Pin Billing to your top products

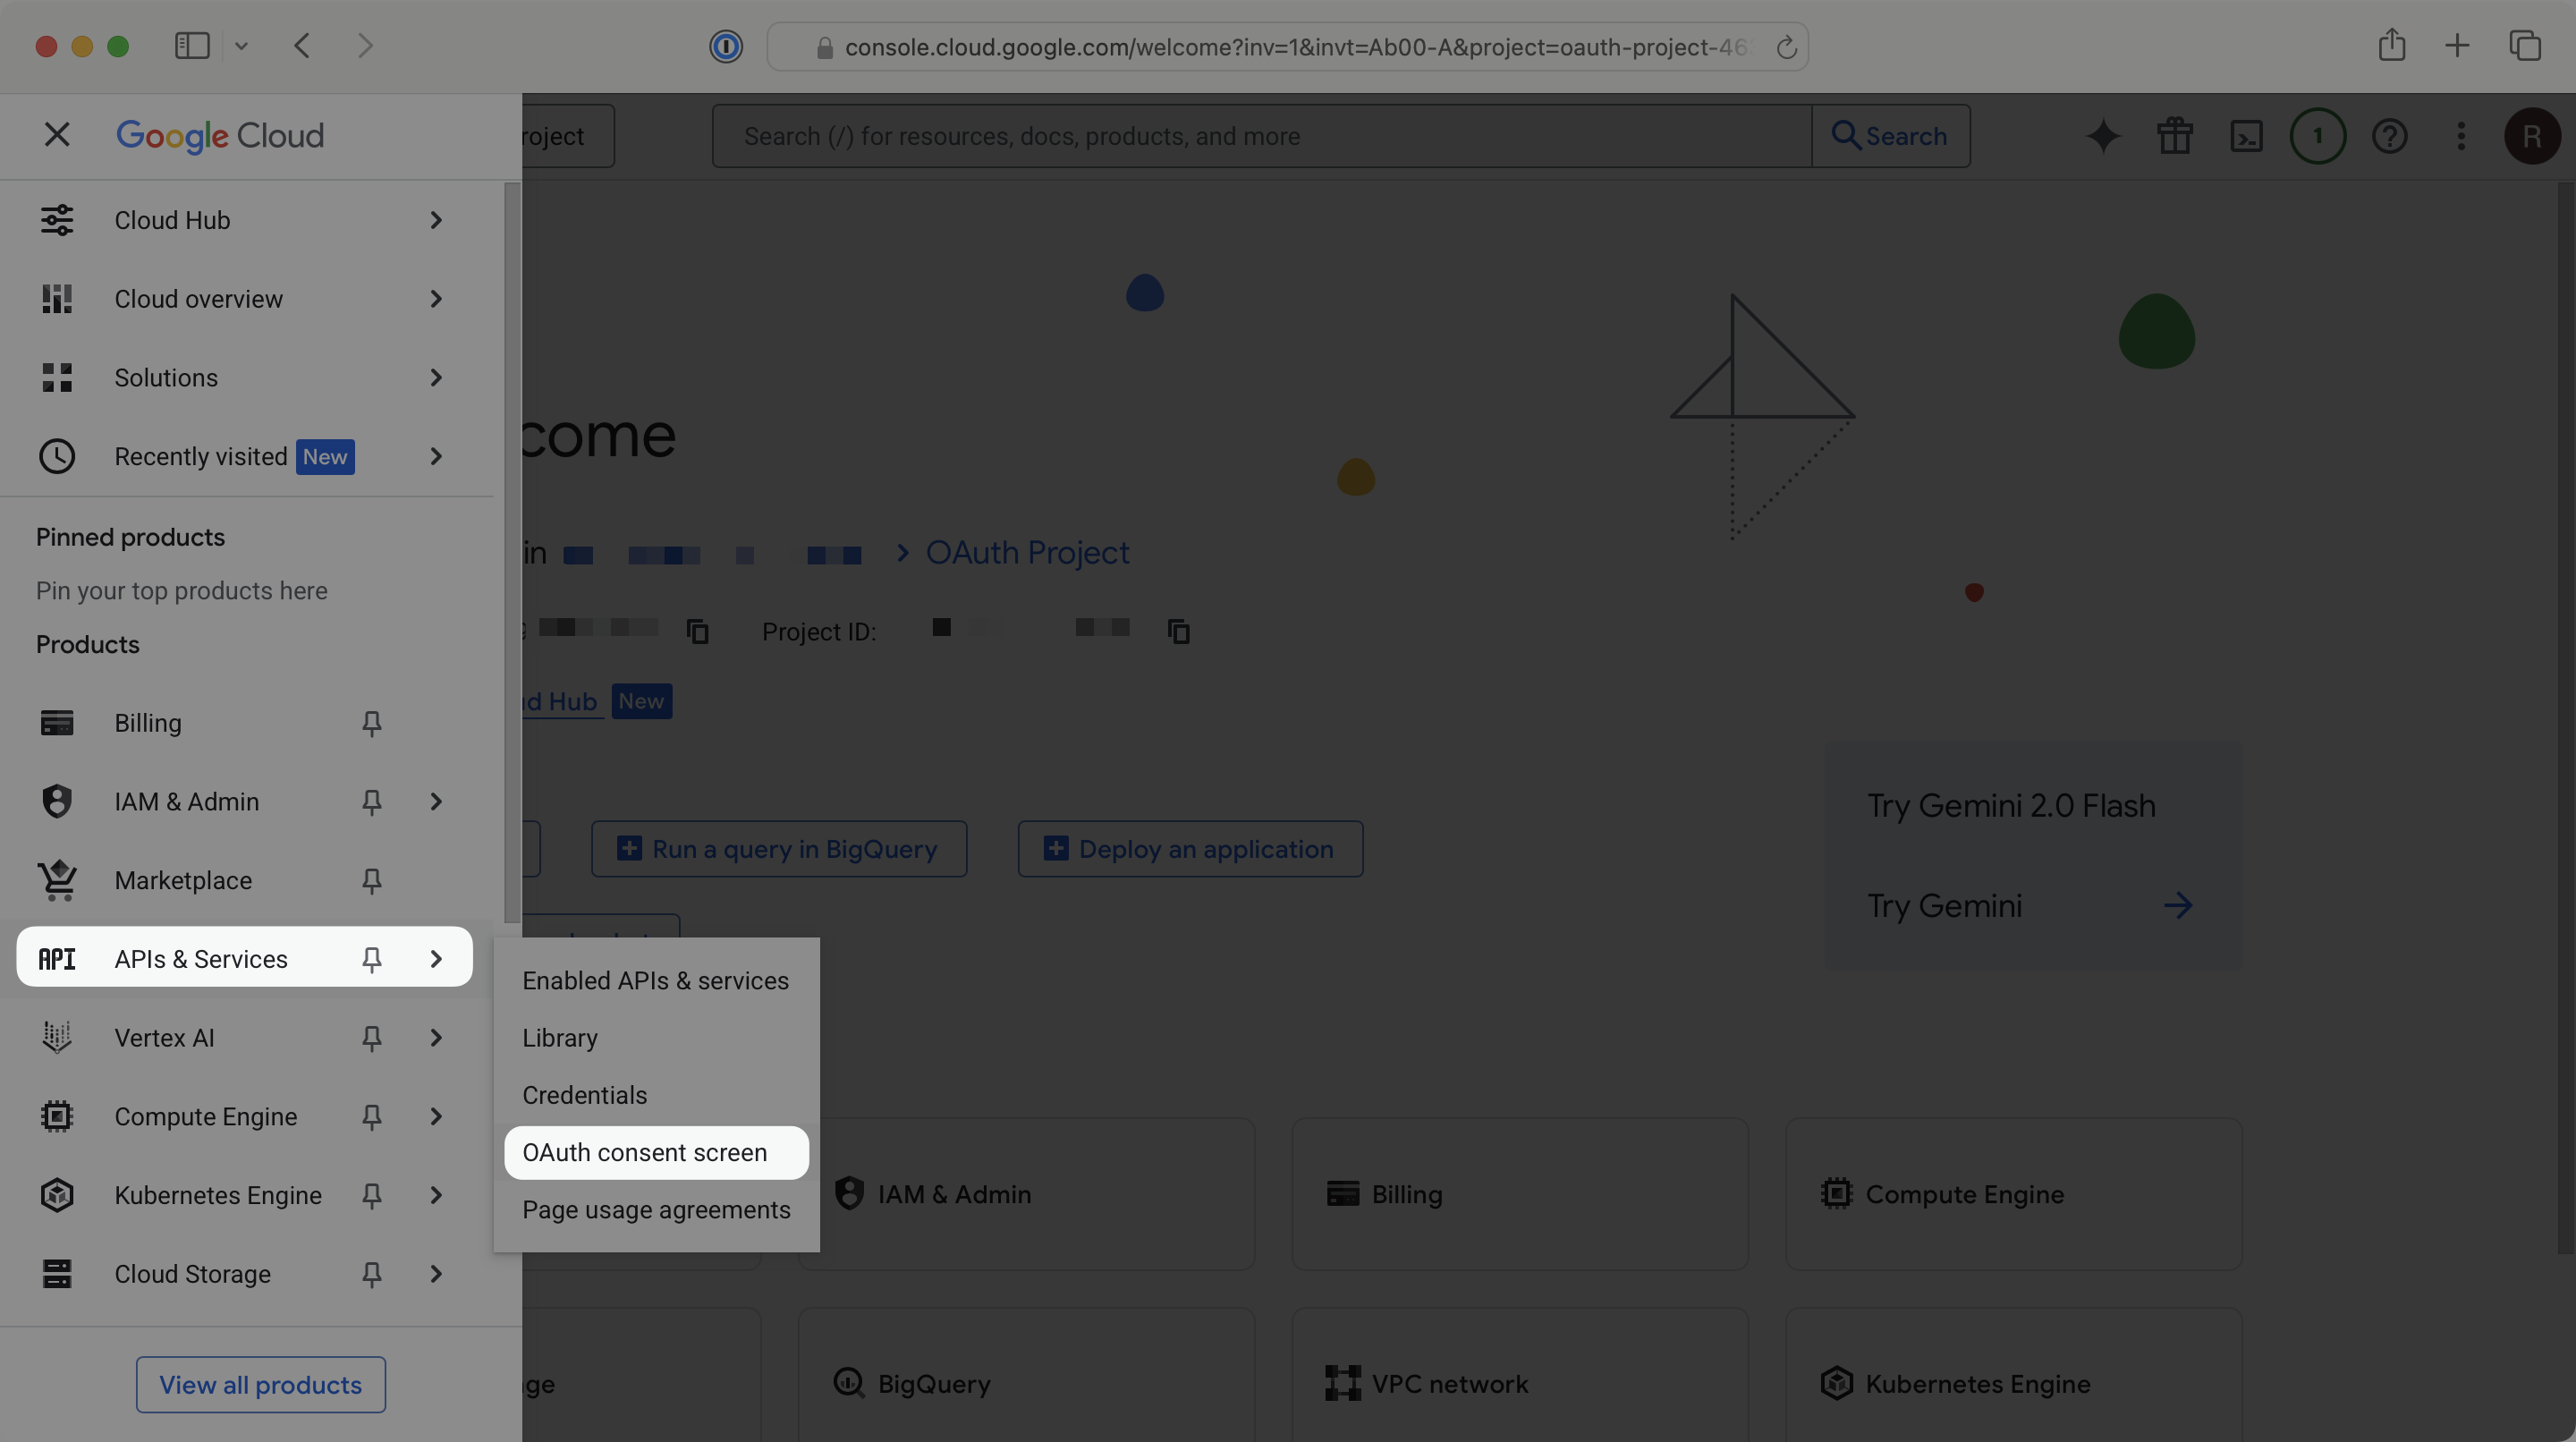point(371,722)
